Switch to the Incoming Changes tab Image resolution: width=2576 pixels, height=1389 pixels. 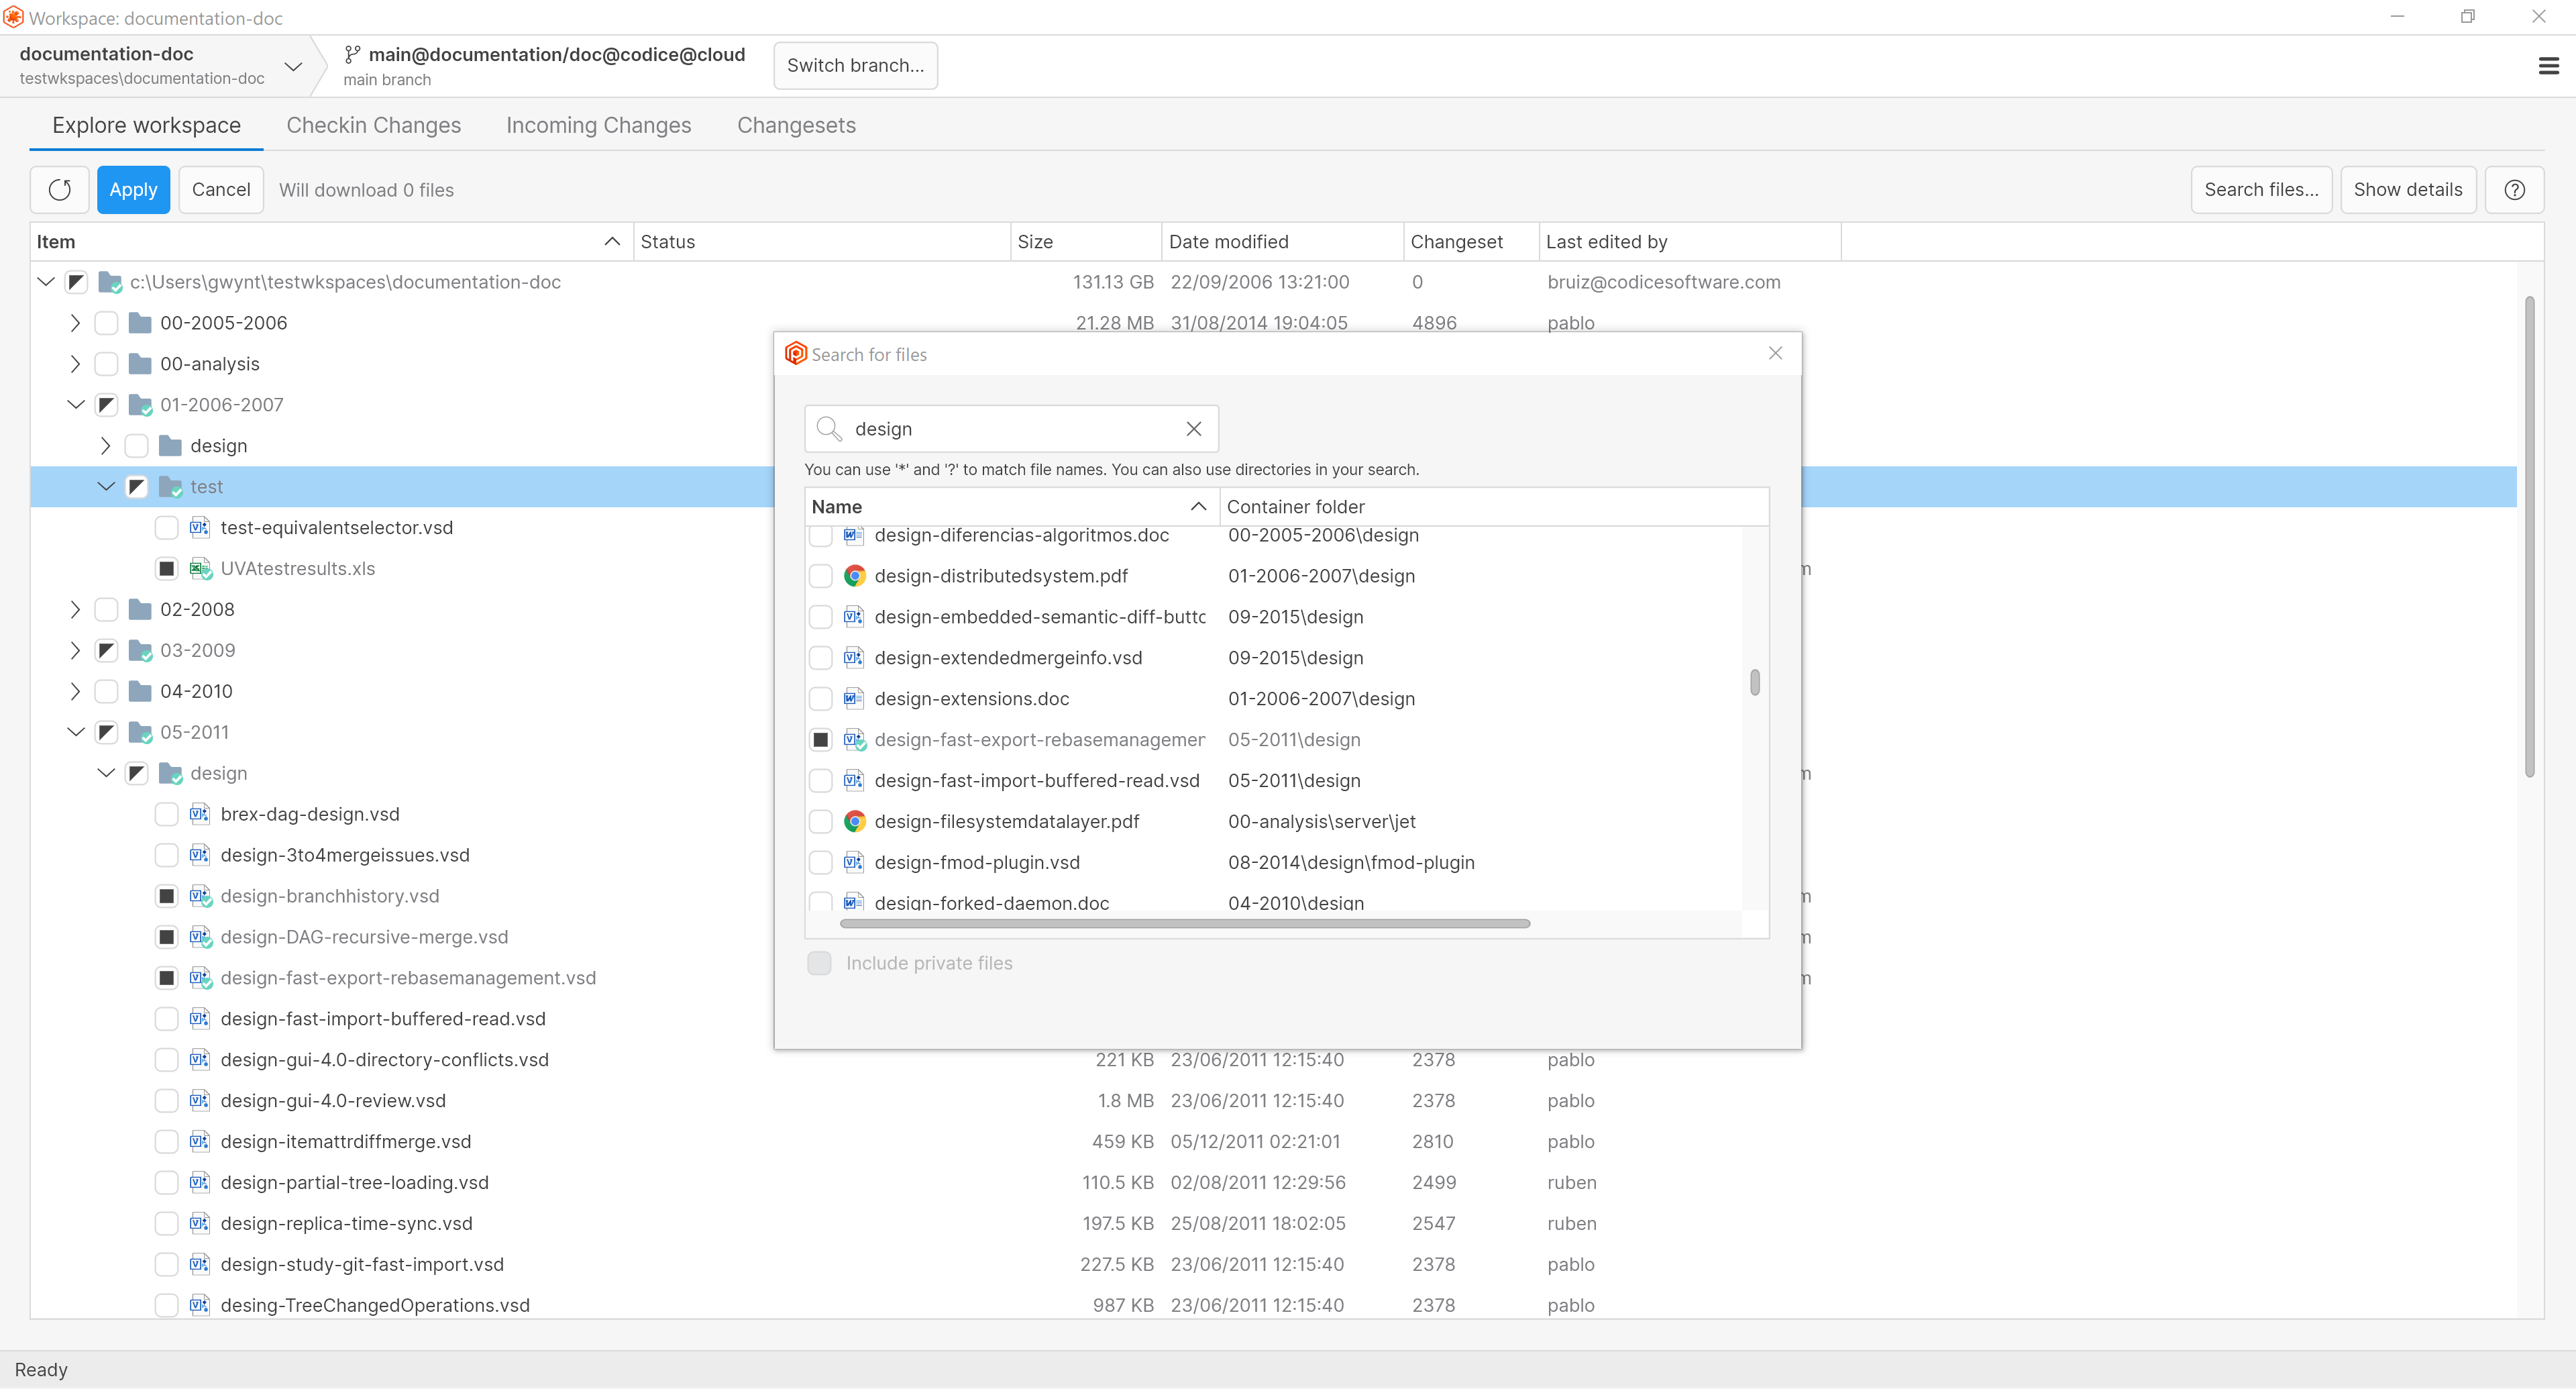point(598,125)
